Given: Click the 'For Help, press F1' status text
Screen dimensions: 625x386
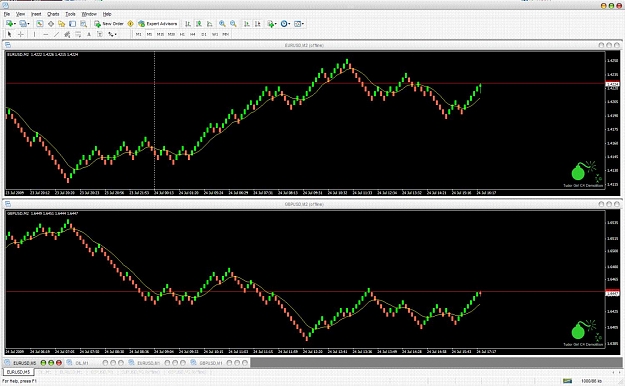Looking at the screenshot, I should 19,381.
